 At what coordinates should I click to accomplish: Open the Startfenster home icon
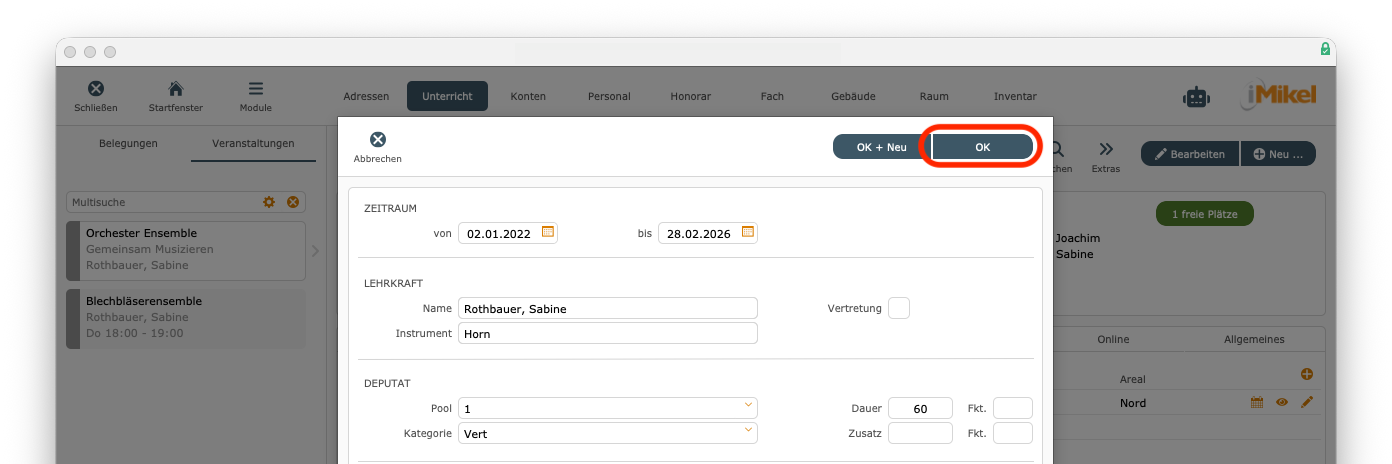pos(176,89)
